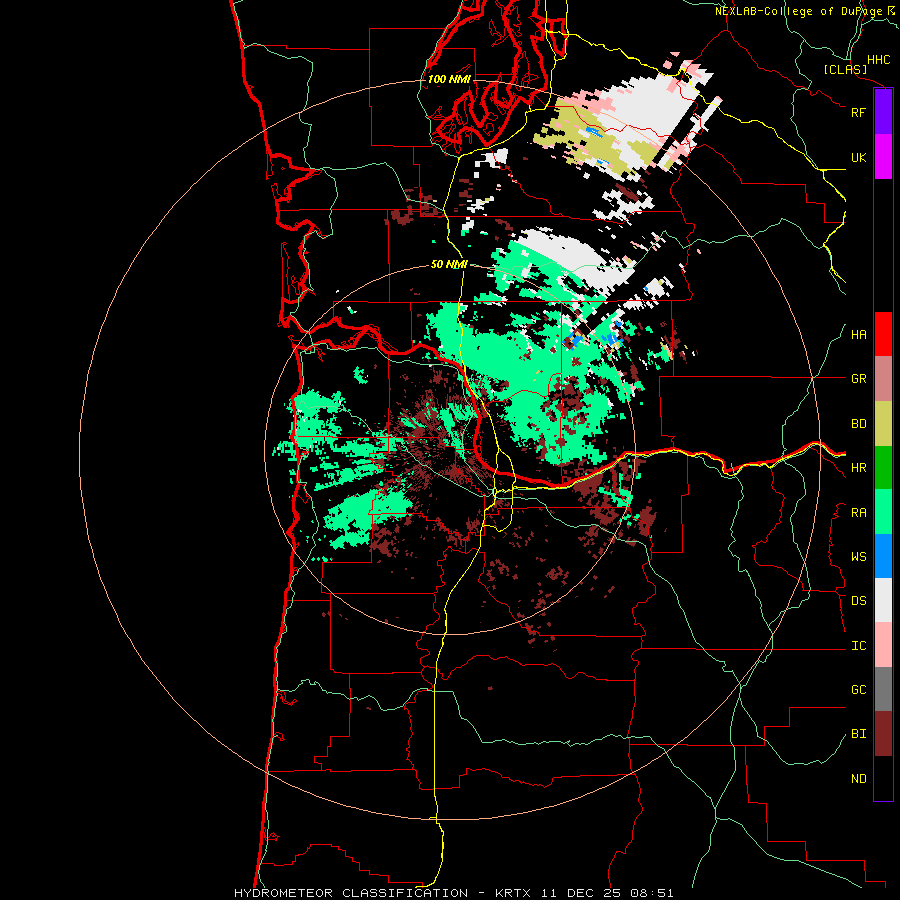Click the BD legend label

click(858, 424)
